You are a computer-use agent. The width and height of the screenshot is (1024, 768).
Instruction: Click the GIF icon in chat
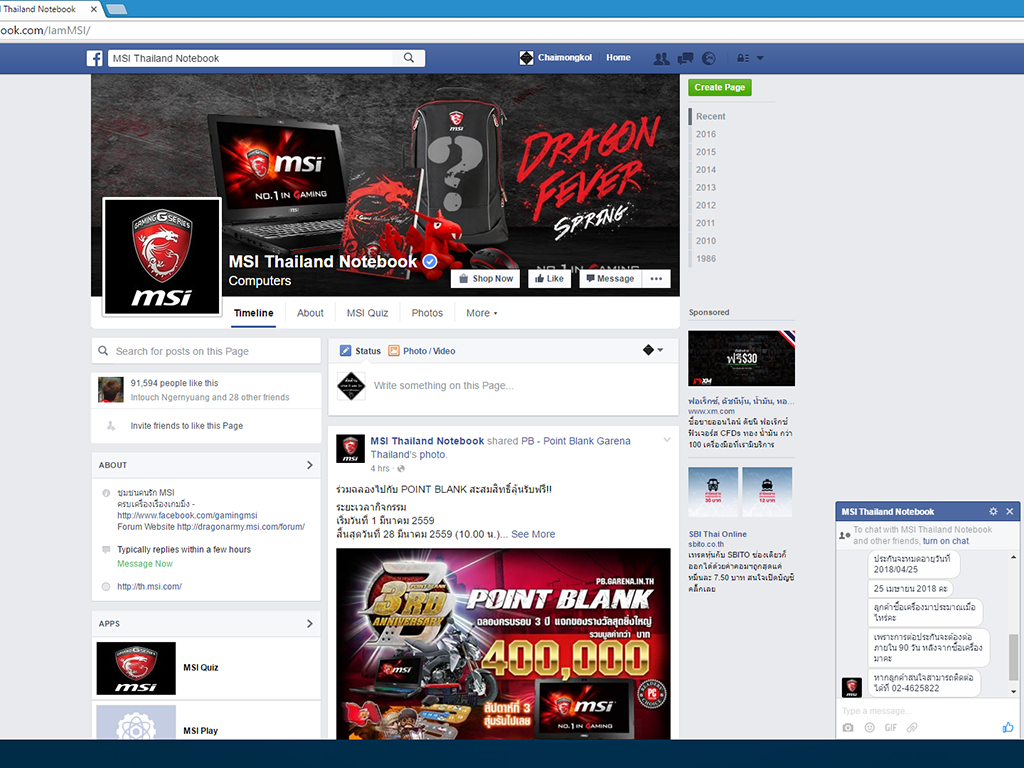[x=891, y=728]
